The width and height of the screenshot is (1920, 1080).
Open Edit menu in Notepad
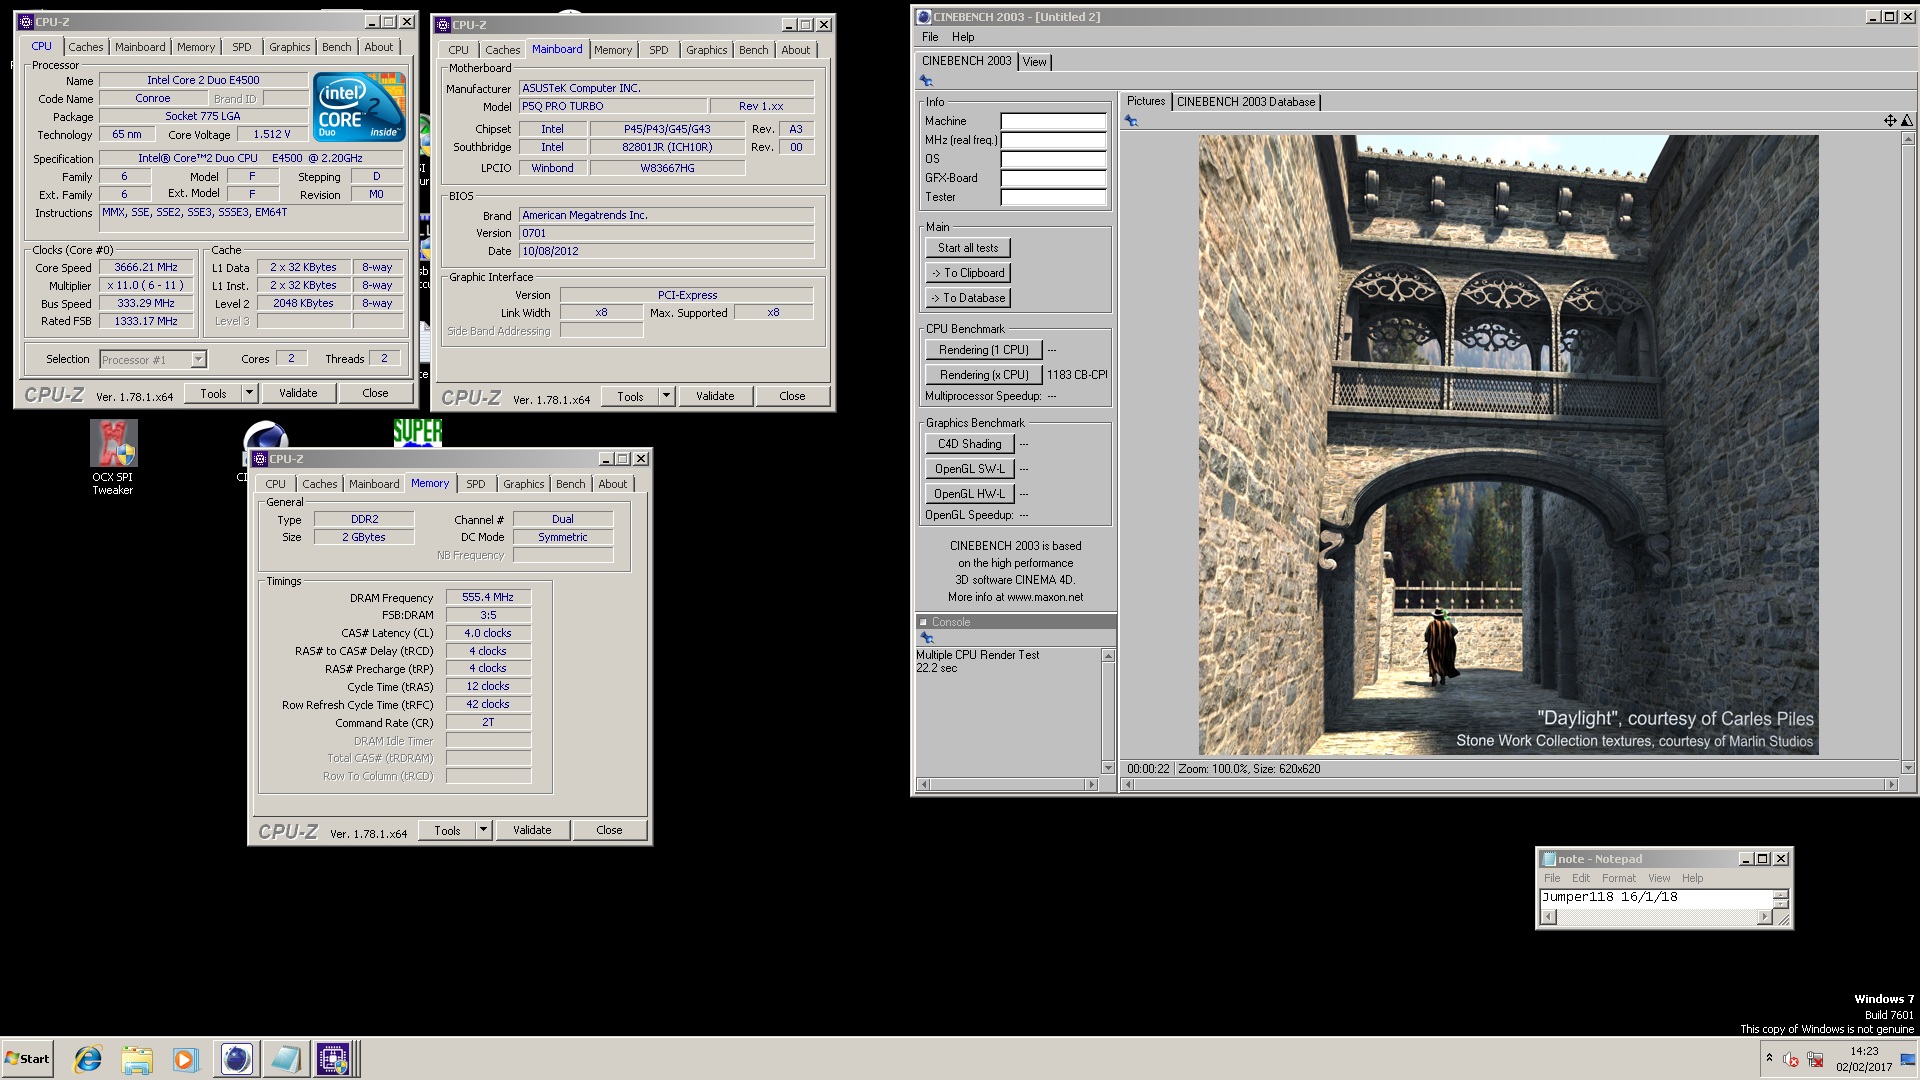pos(1581,878)
